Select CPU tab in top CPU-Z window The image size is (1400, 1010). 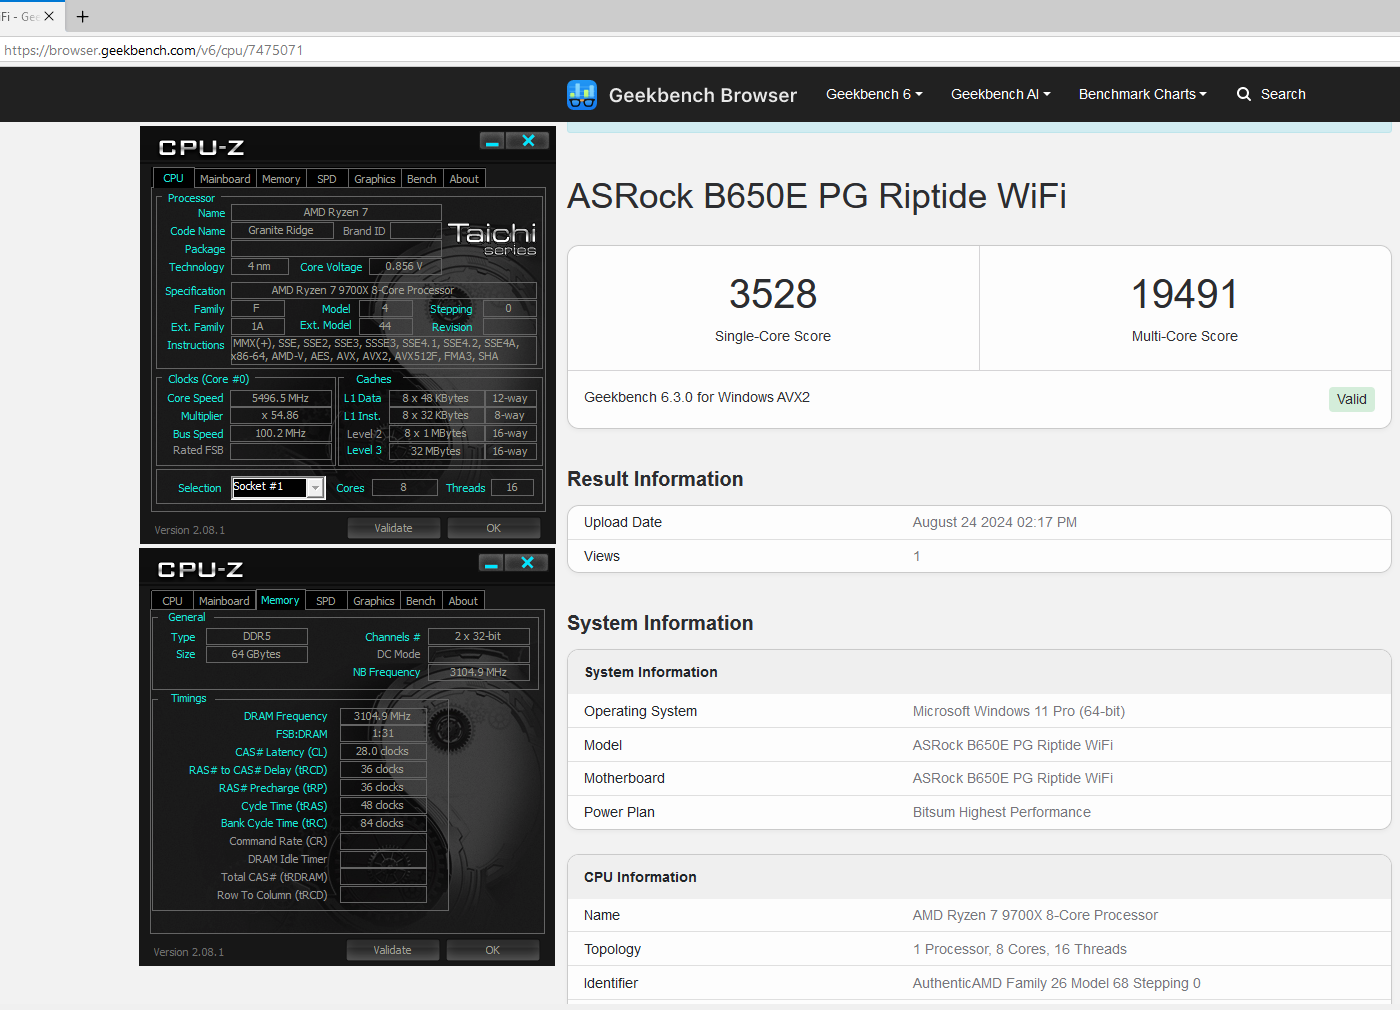point(173,178)
